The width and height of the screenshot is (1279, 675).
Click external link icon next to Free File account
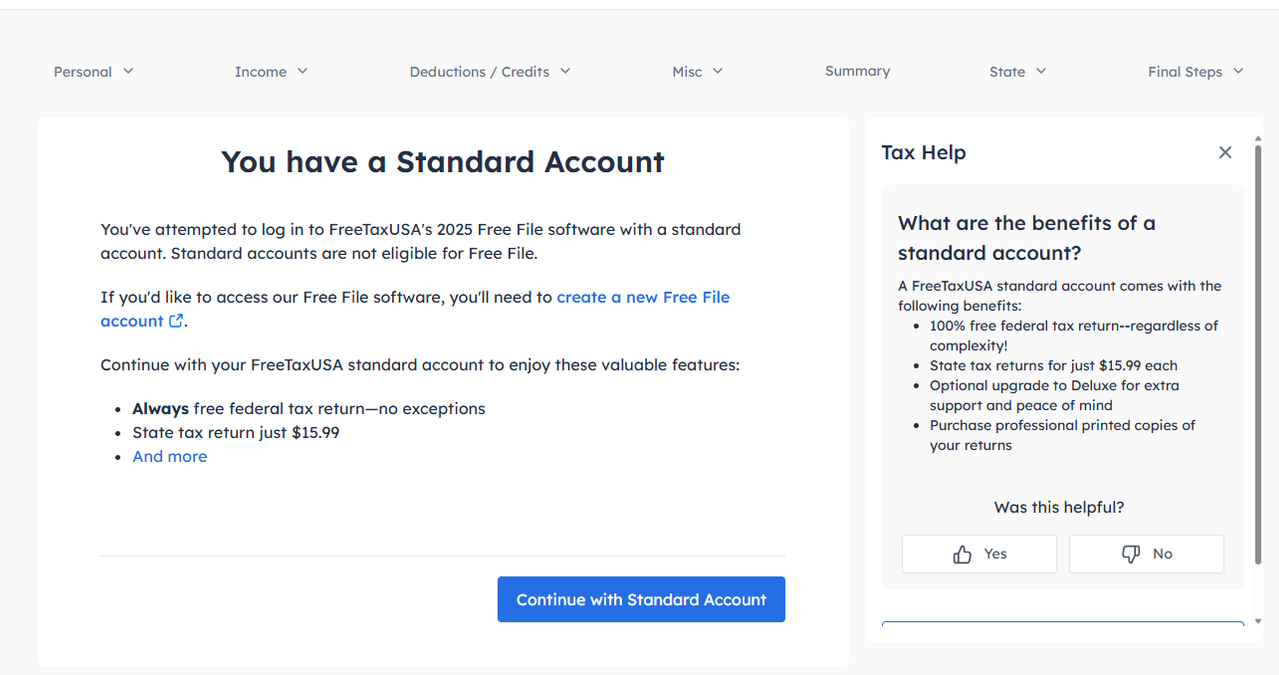(176, 321)
